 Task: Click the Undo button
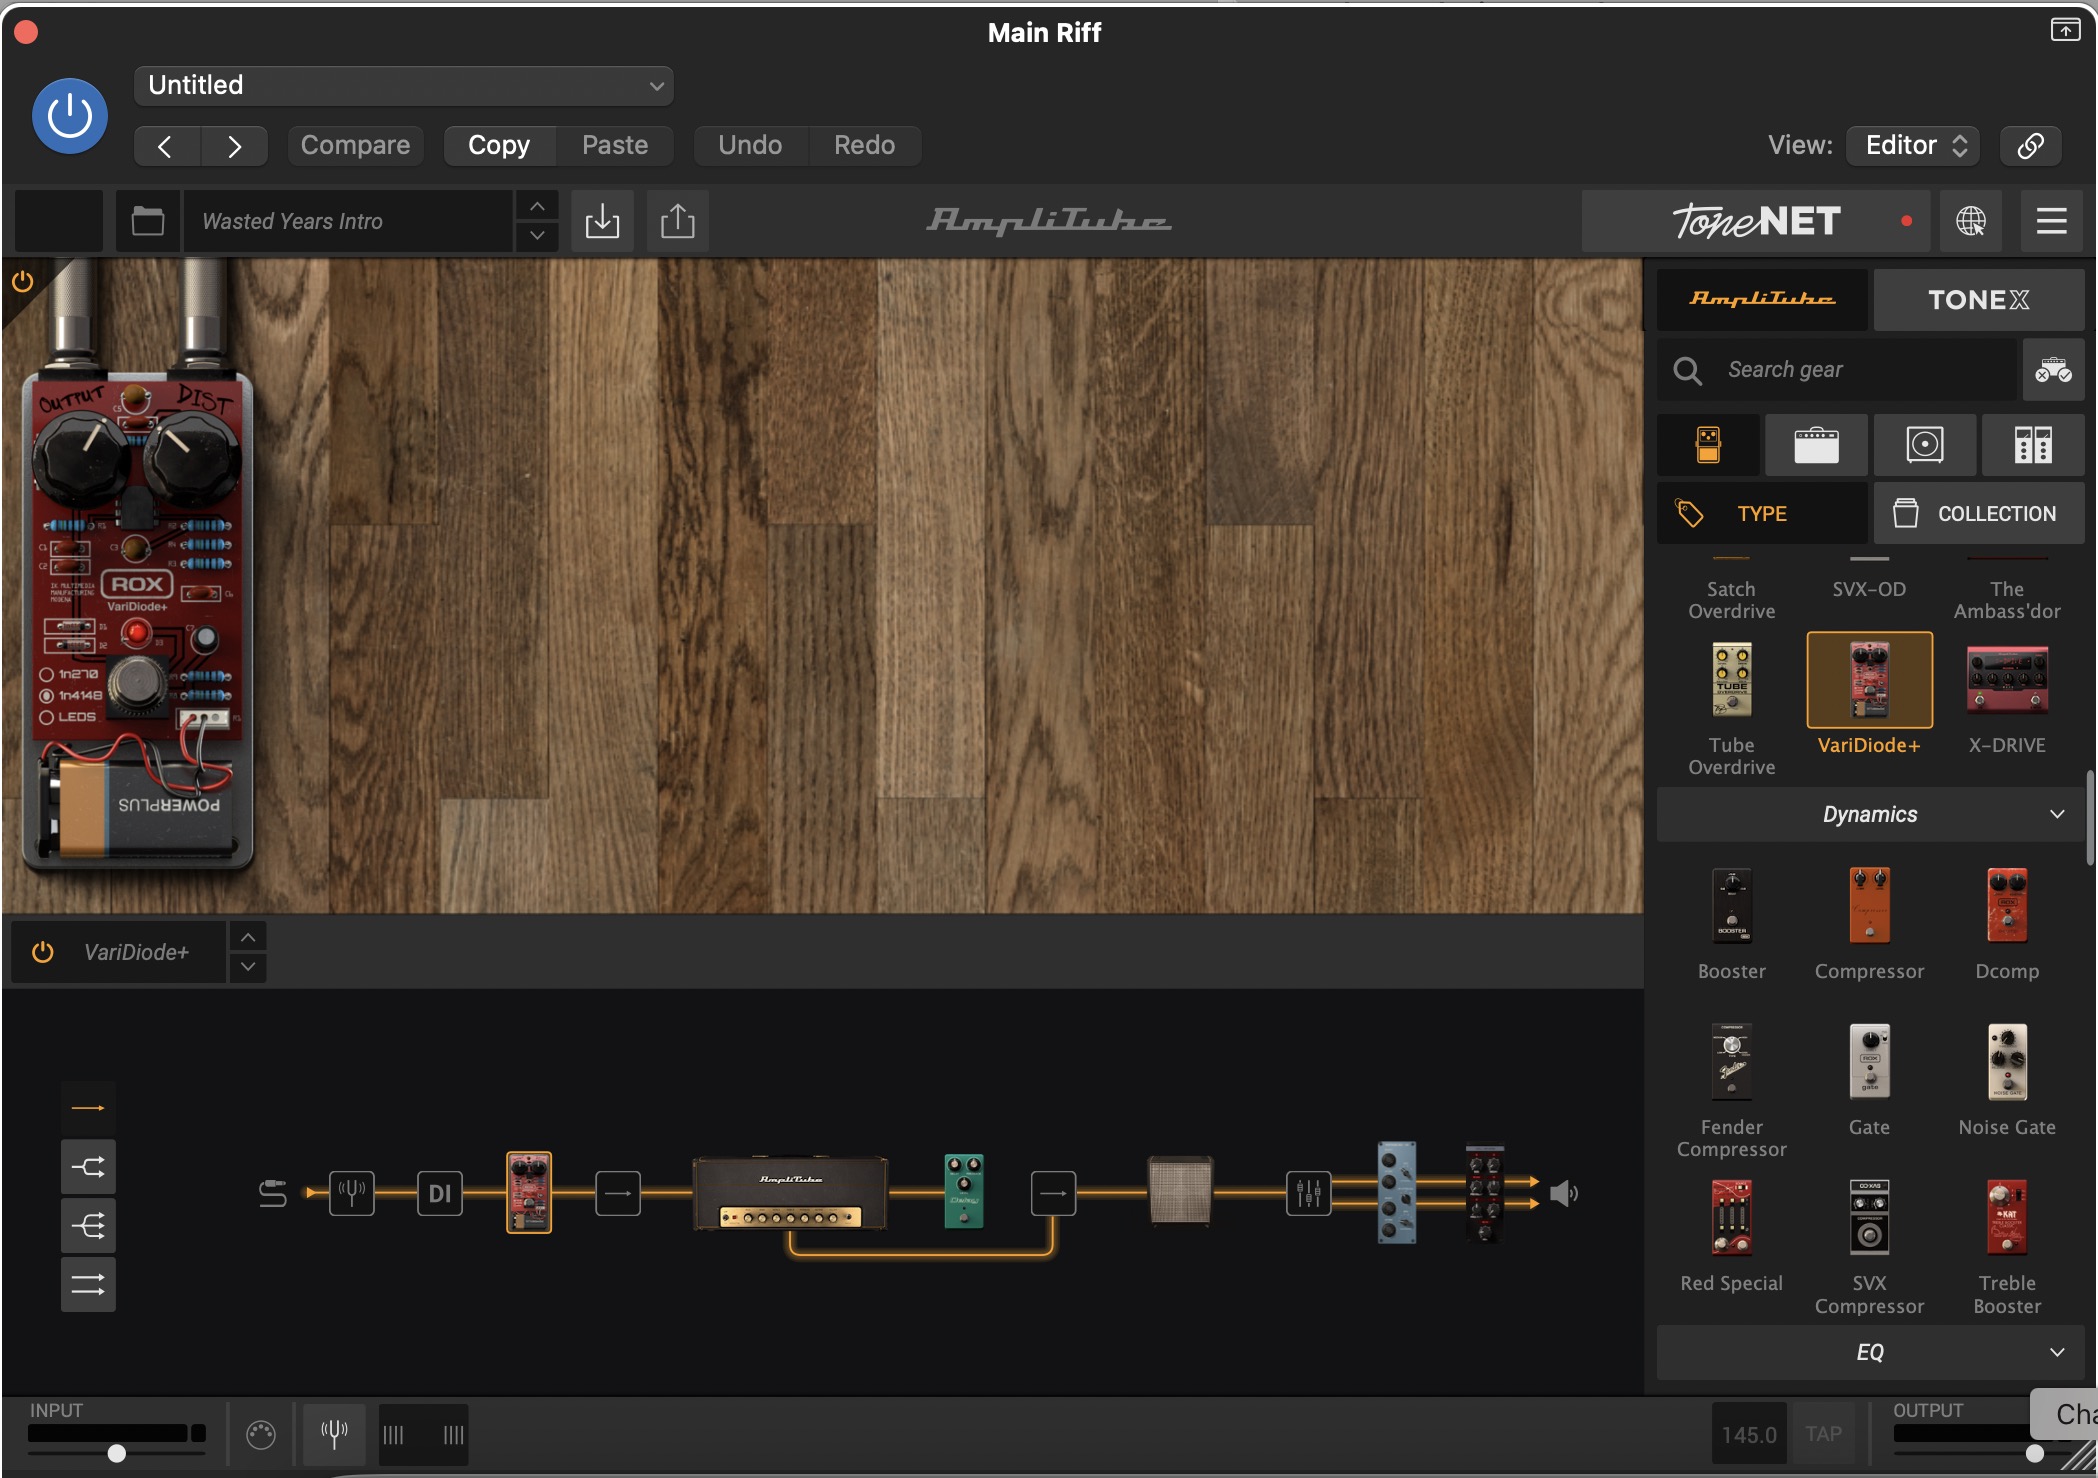[x=750, y=146]
